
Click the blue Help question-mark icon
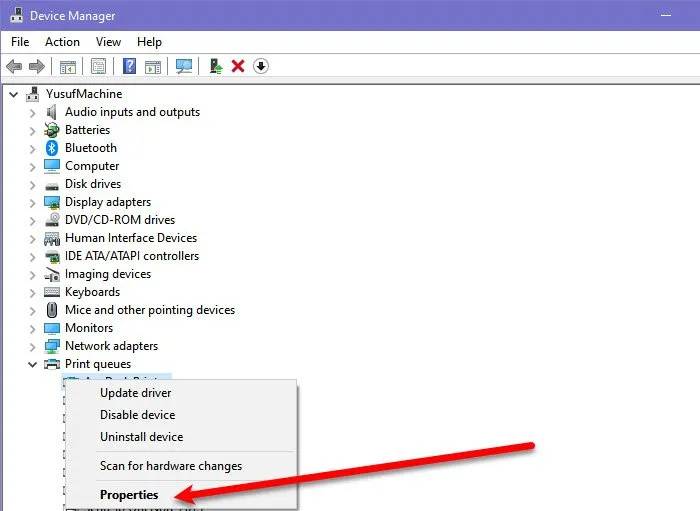[129, 66]
